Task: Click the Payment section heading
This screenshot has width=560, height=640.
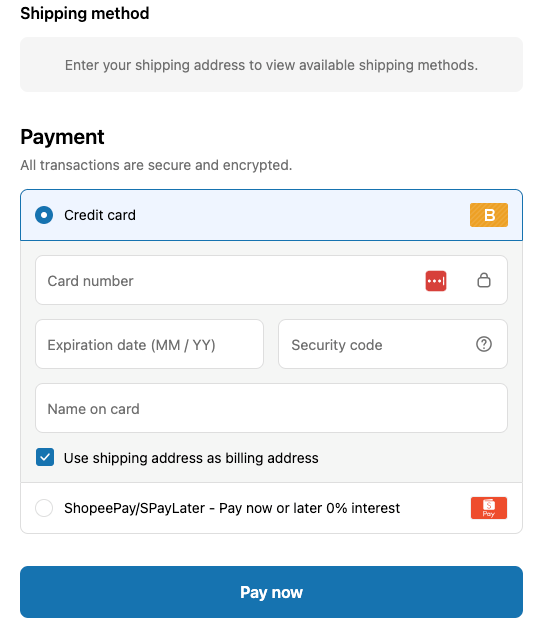Action: pos(62,137)
